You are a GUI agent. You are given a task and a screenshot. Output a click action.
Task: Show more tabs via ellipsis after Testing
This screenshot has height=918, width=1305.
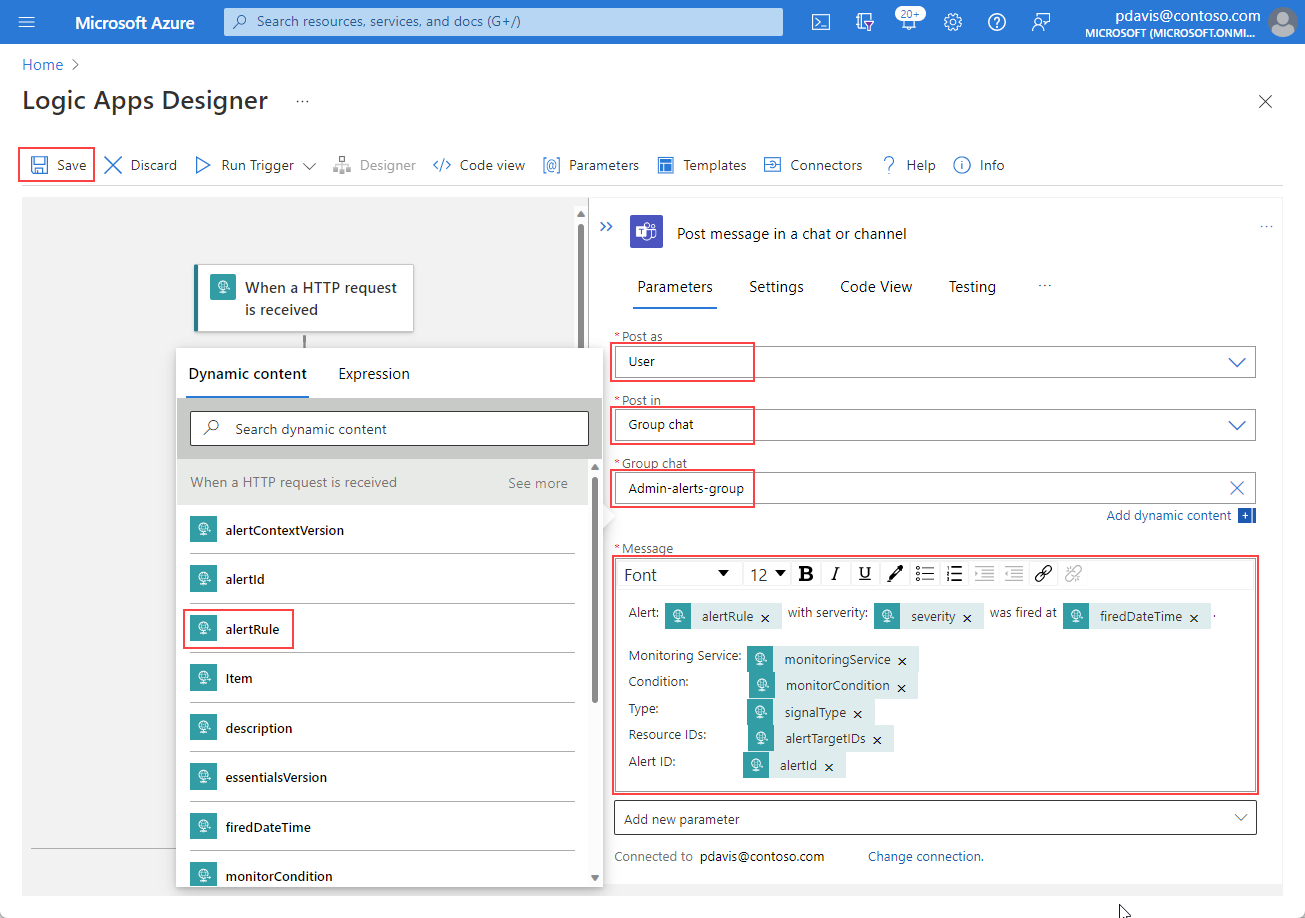(x=1045, y=286)
